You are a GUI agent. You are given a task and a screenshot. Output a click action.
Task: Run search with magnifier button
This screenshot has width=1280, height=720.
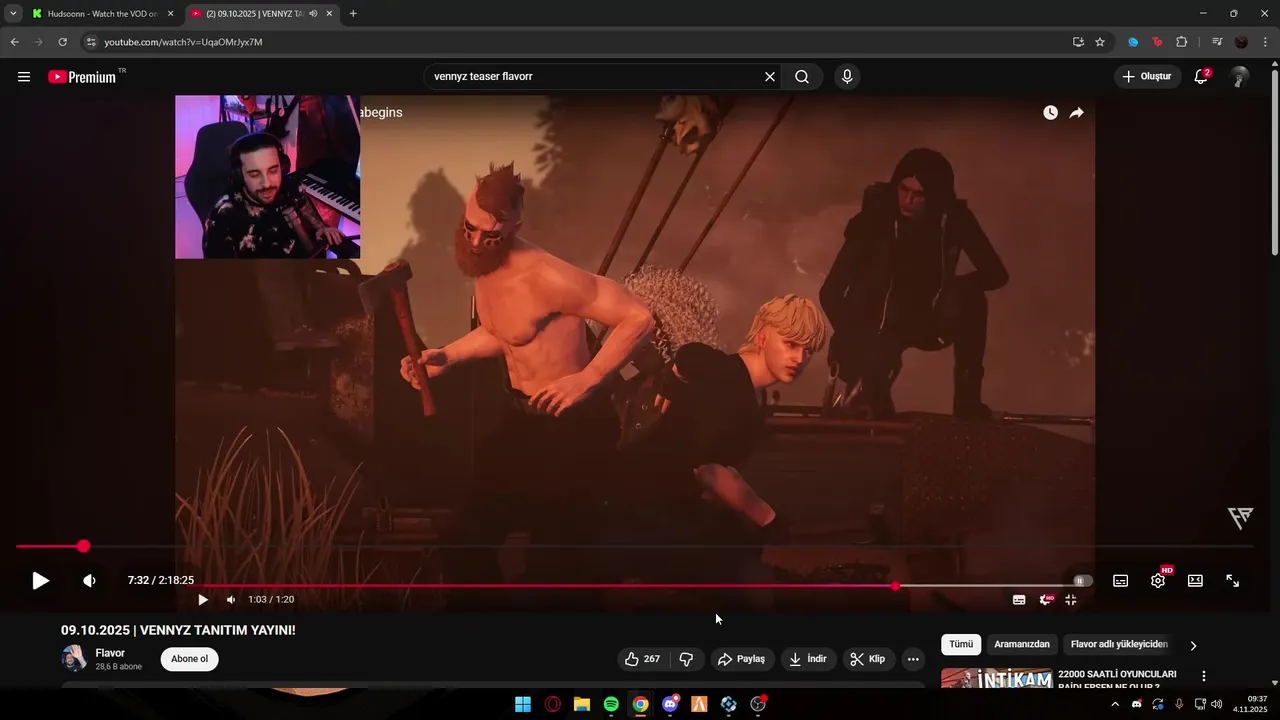(x=802, y=77)
